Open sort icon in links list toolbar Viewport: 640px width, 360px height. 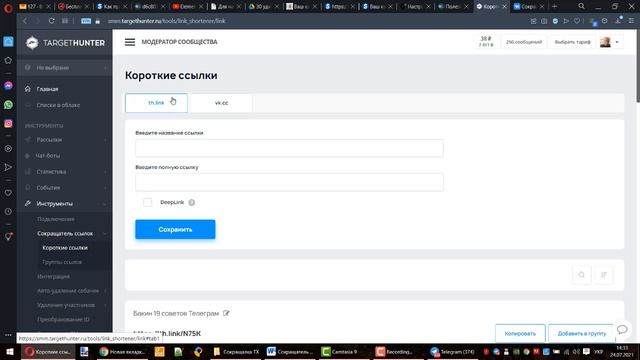pos(604,275)
